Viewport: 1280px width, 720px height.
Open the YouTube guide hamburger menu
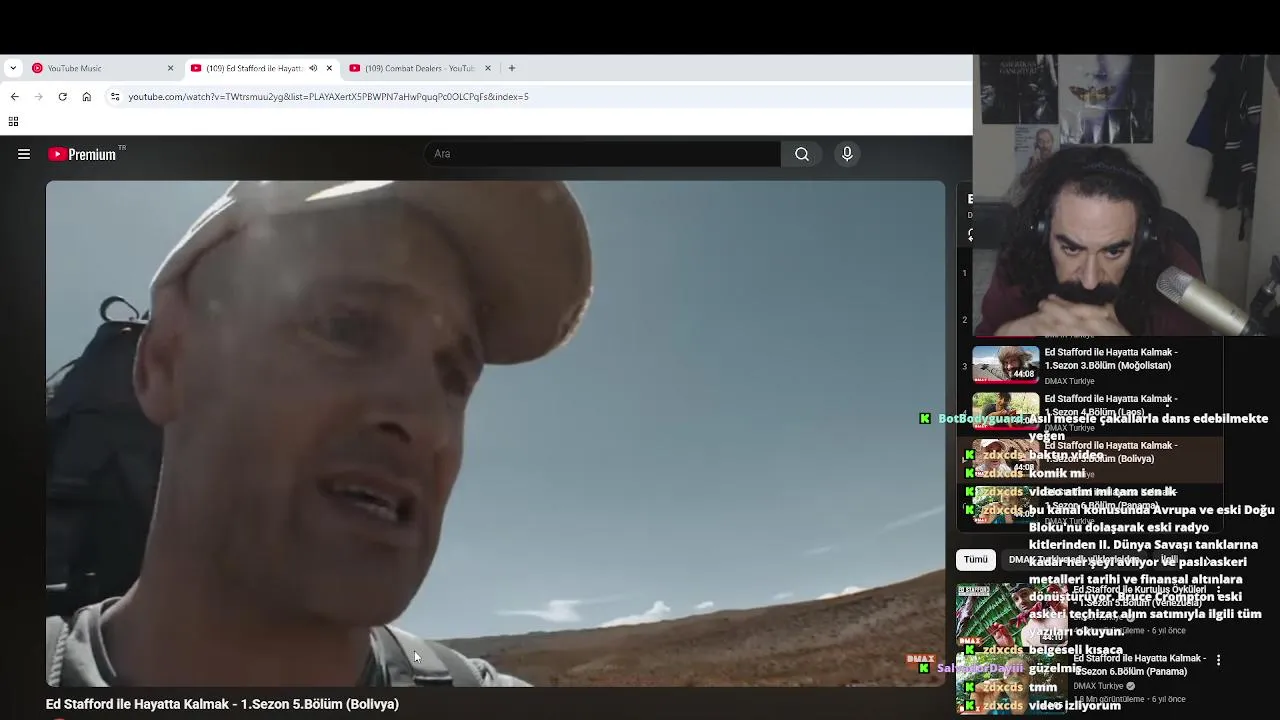pyautogui.click(x=24, y=154)
